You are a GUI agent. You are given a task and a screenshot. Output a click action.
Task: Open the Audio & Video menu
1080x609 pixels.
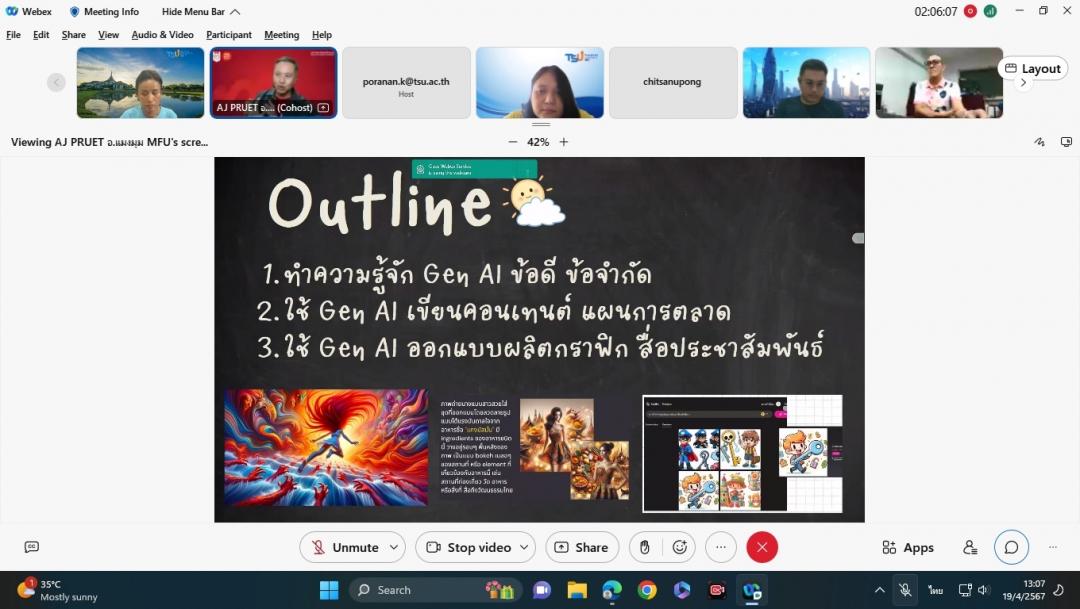coord(162,35)
